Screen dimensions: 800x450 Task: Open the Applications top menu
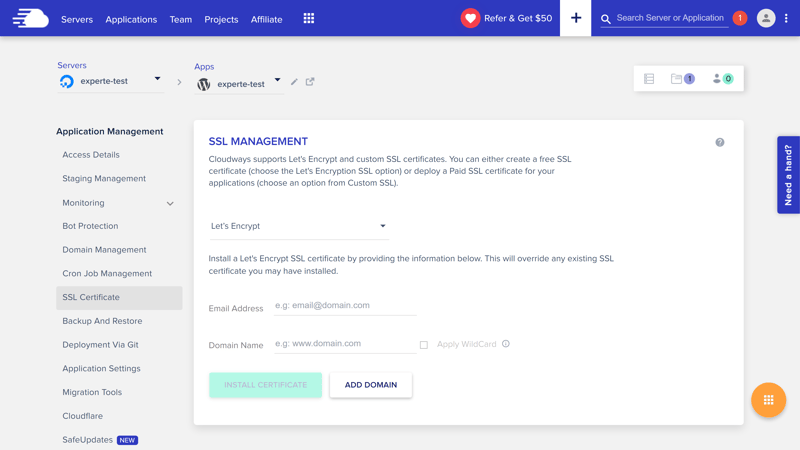point(131,19)
